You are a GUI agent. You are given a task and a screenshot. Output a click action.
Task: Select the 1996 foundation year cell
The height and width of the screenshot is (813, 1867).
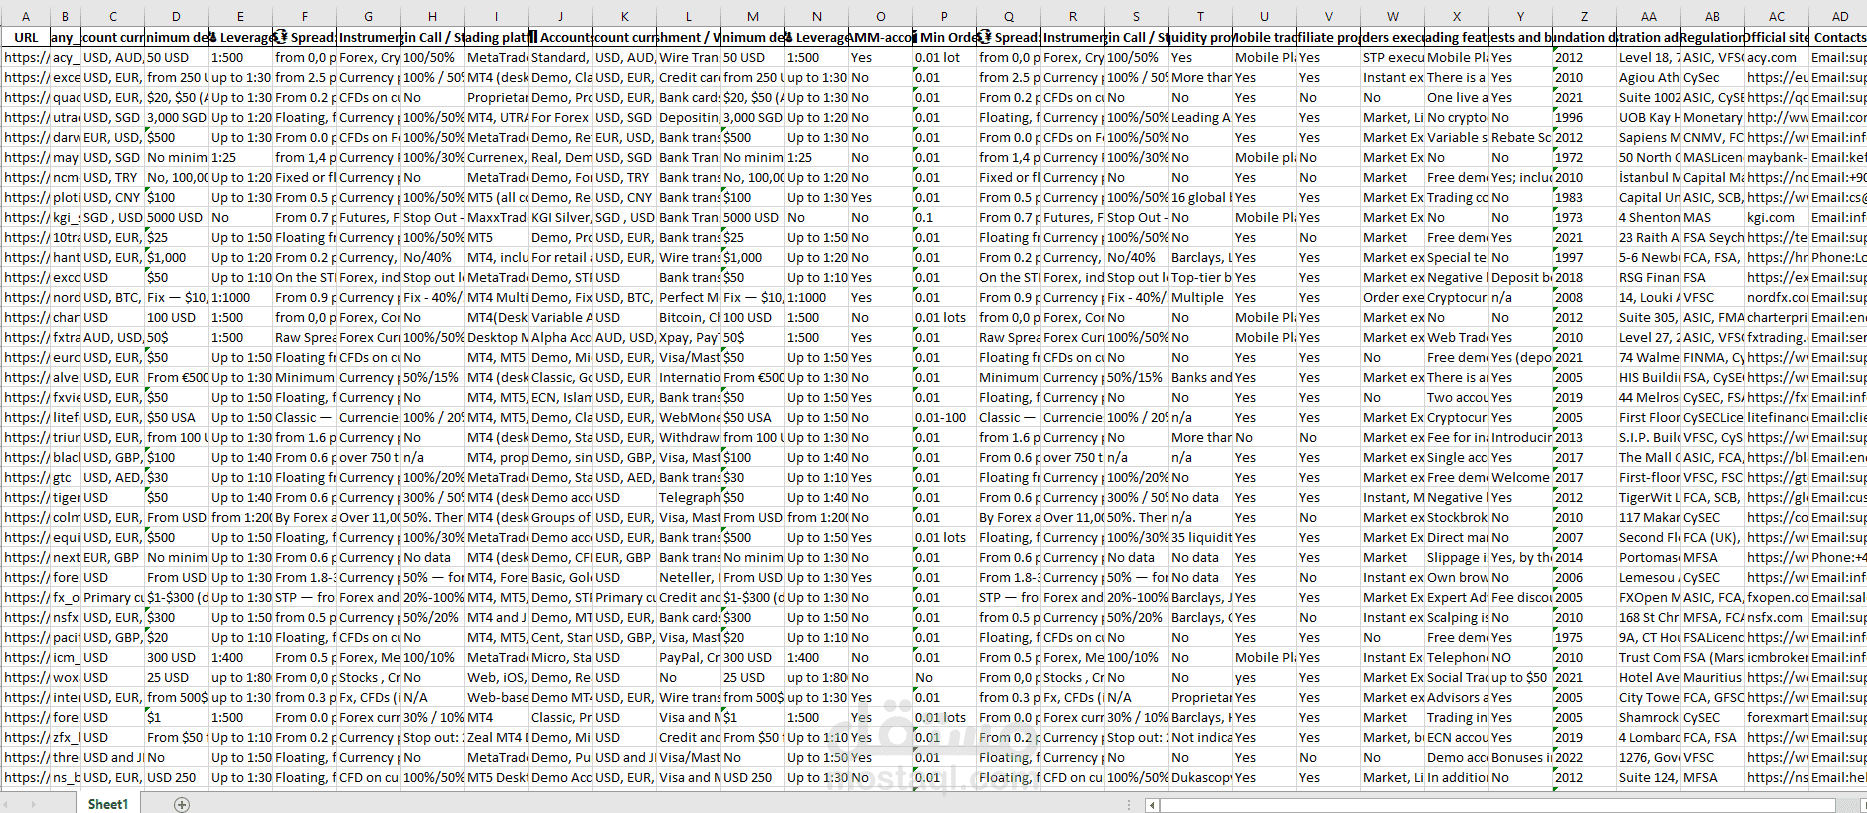click(1584, 117)
